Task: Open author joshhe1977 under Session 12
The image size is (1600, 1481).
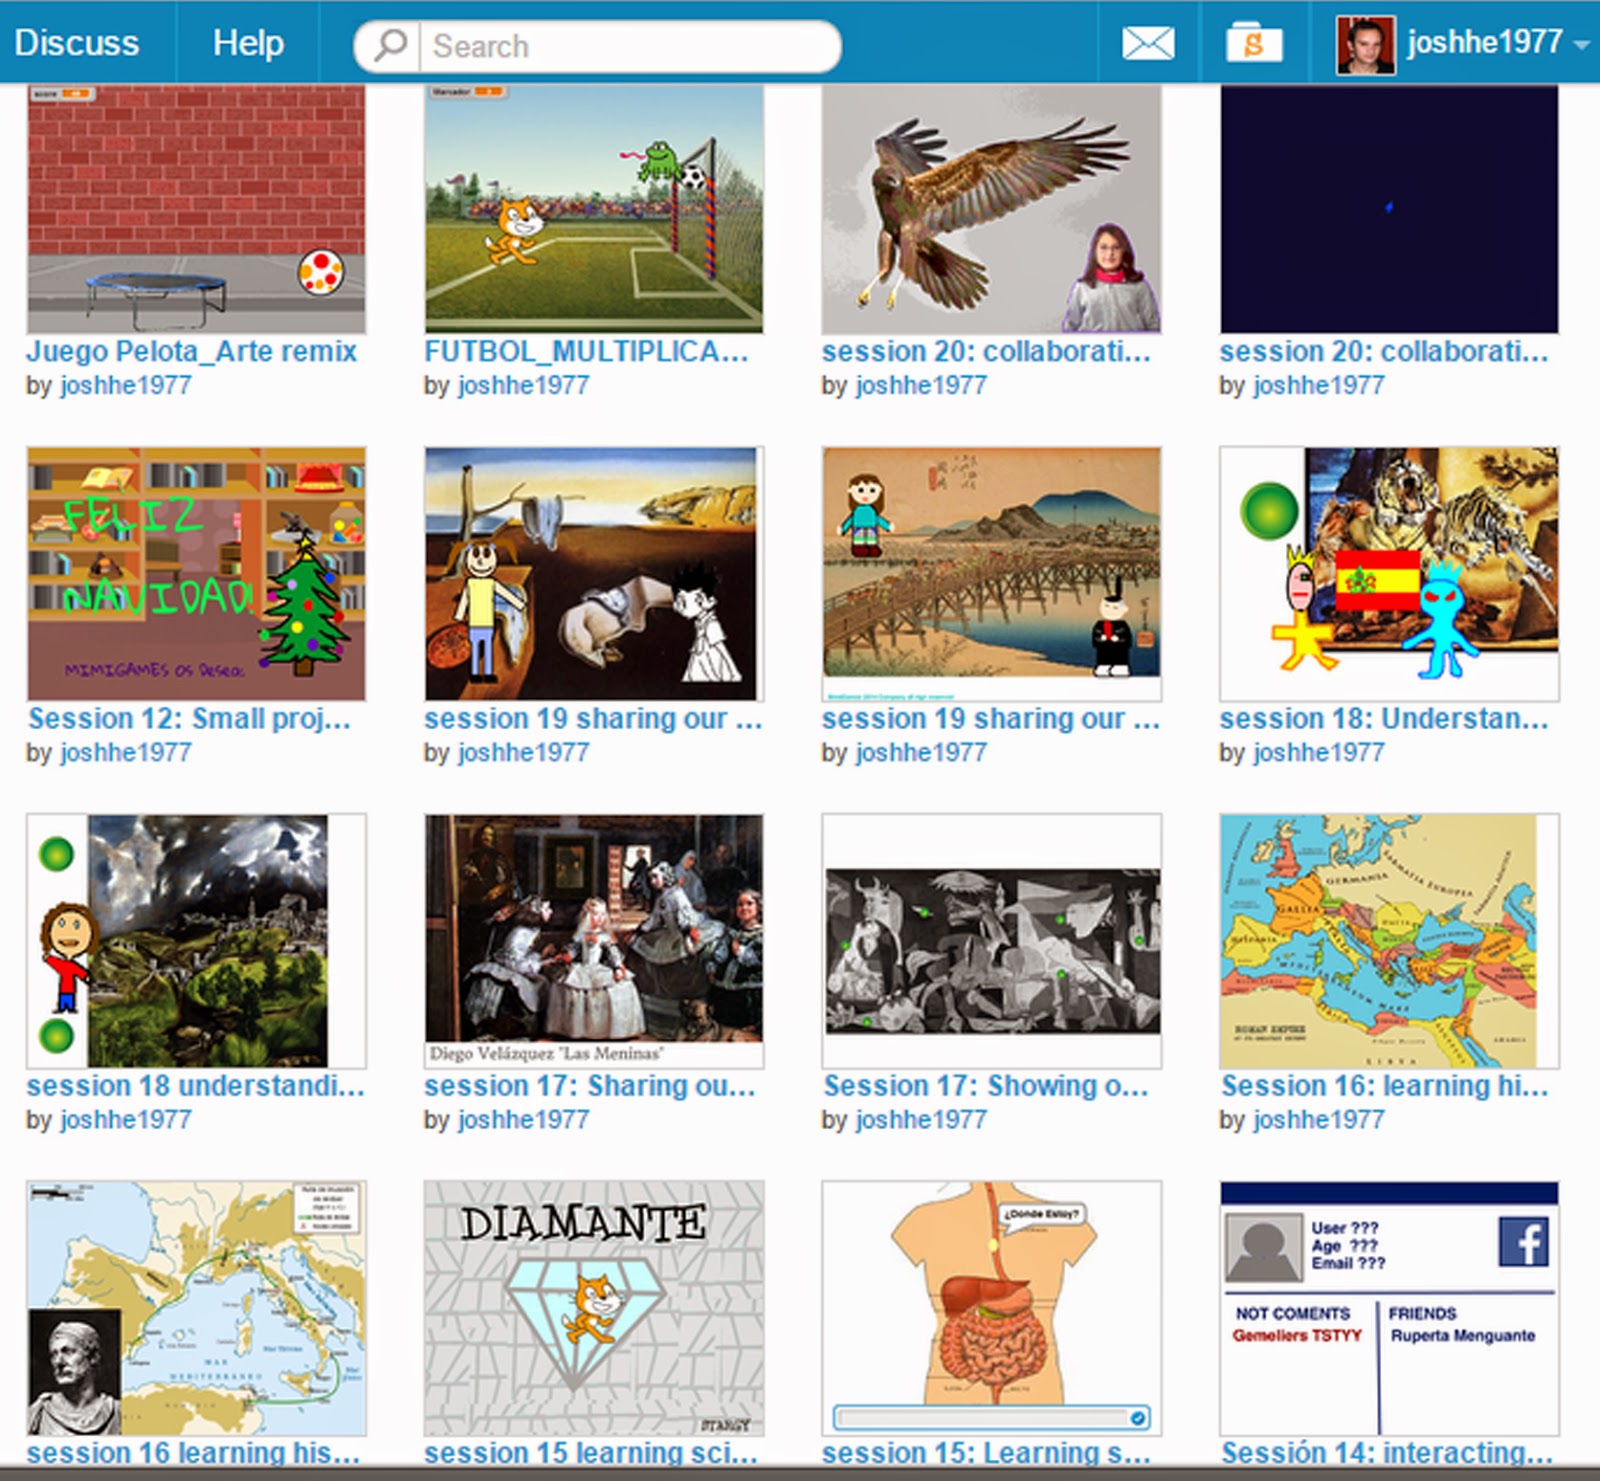Action: pyautogui.click(x=126, y=752)
